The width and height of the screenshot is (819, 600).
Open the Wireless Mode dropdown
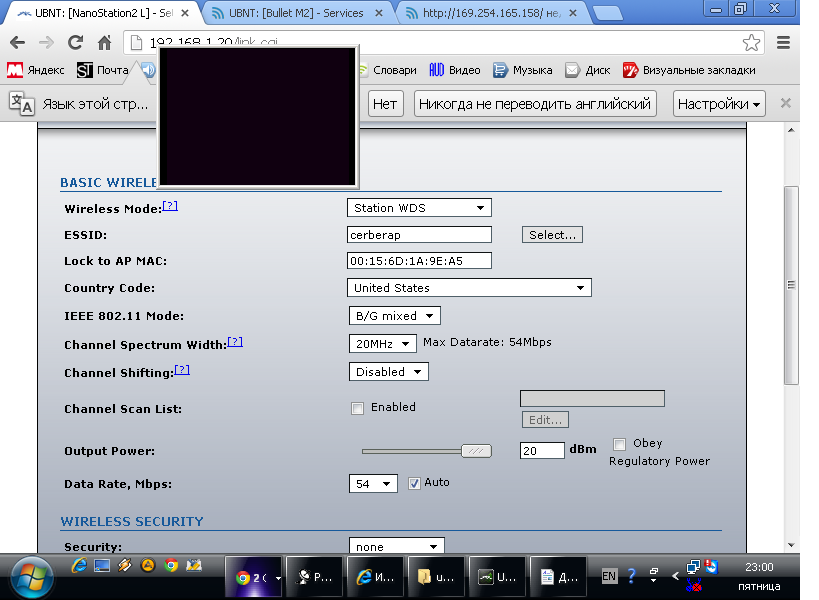[x=419, y=208]
